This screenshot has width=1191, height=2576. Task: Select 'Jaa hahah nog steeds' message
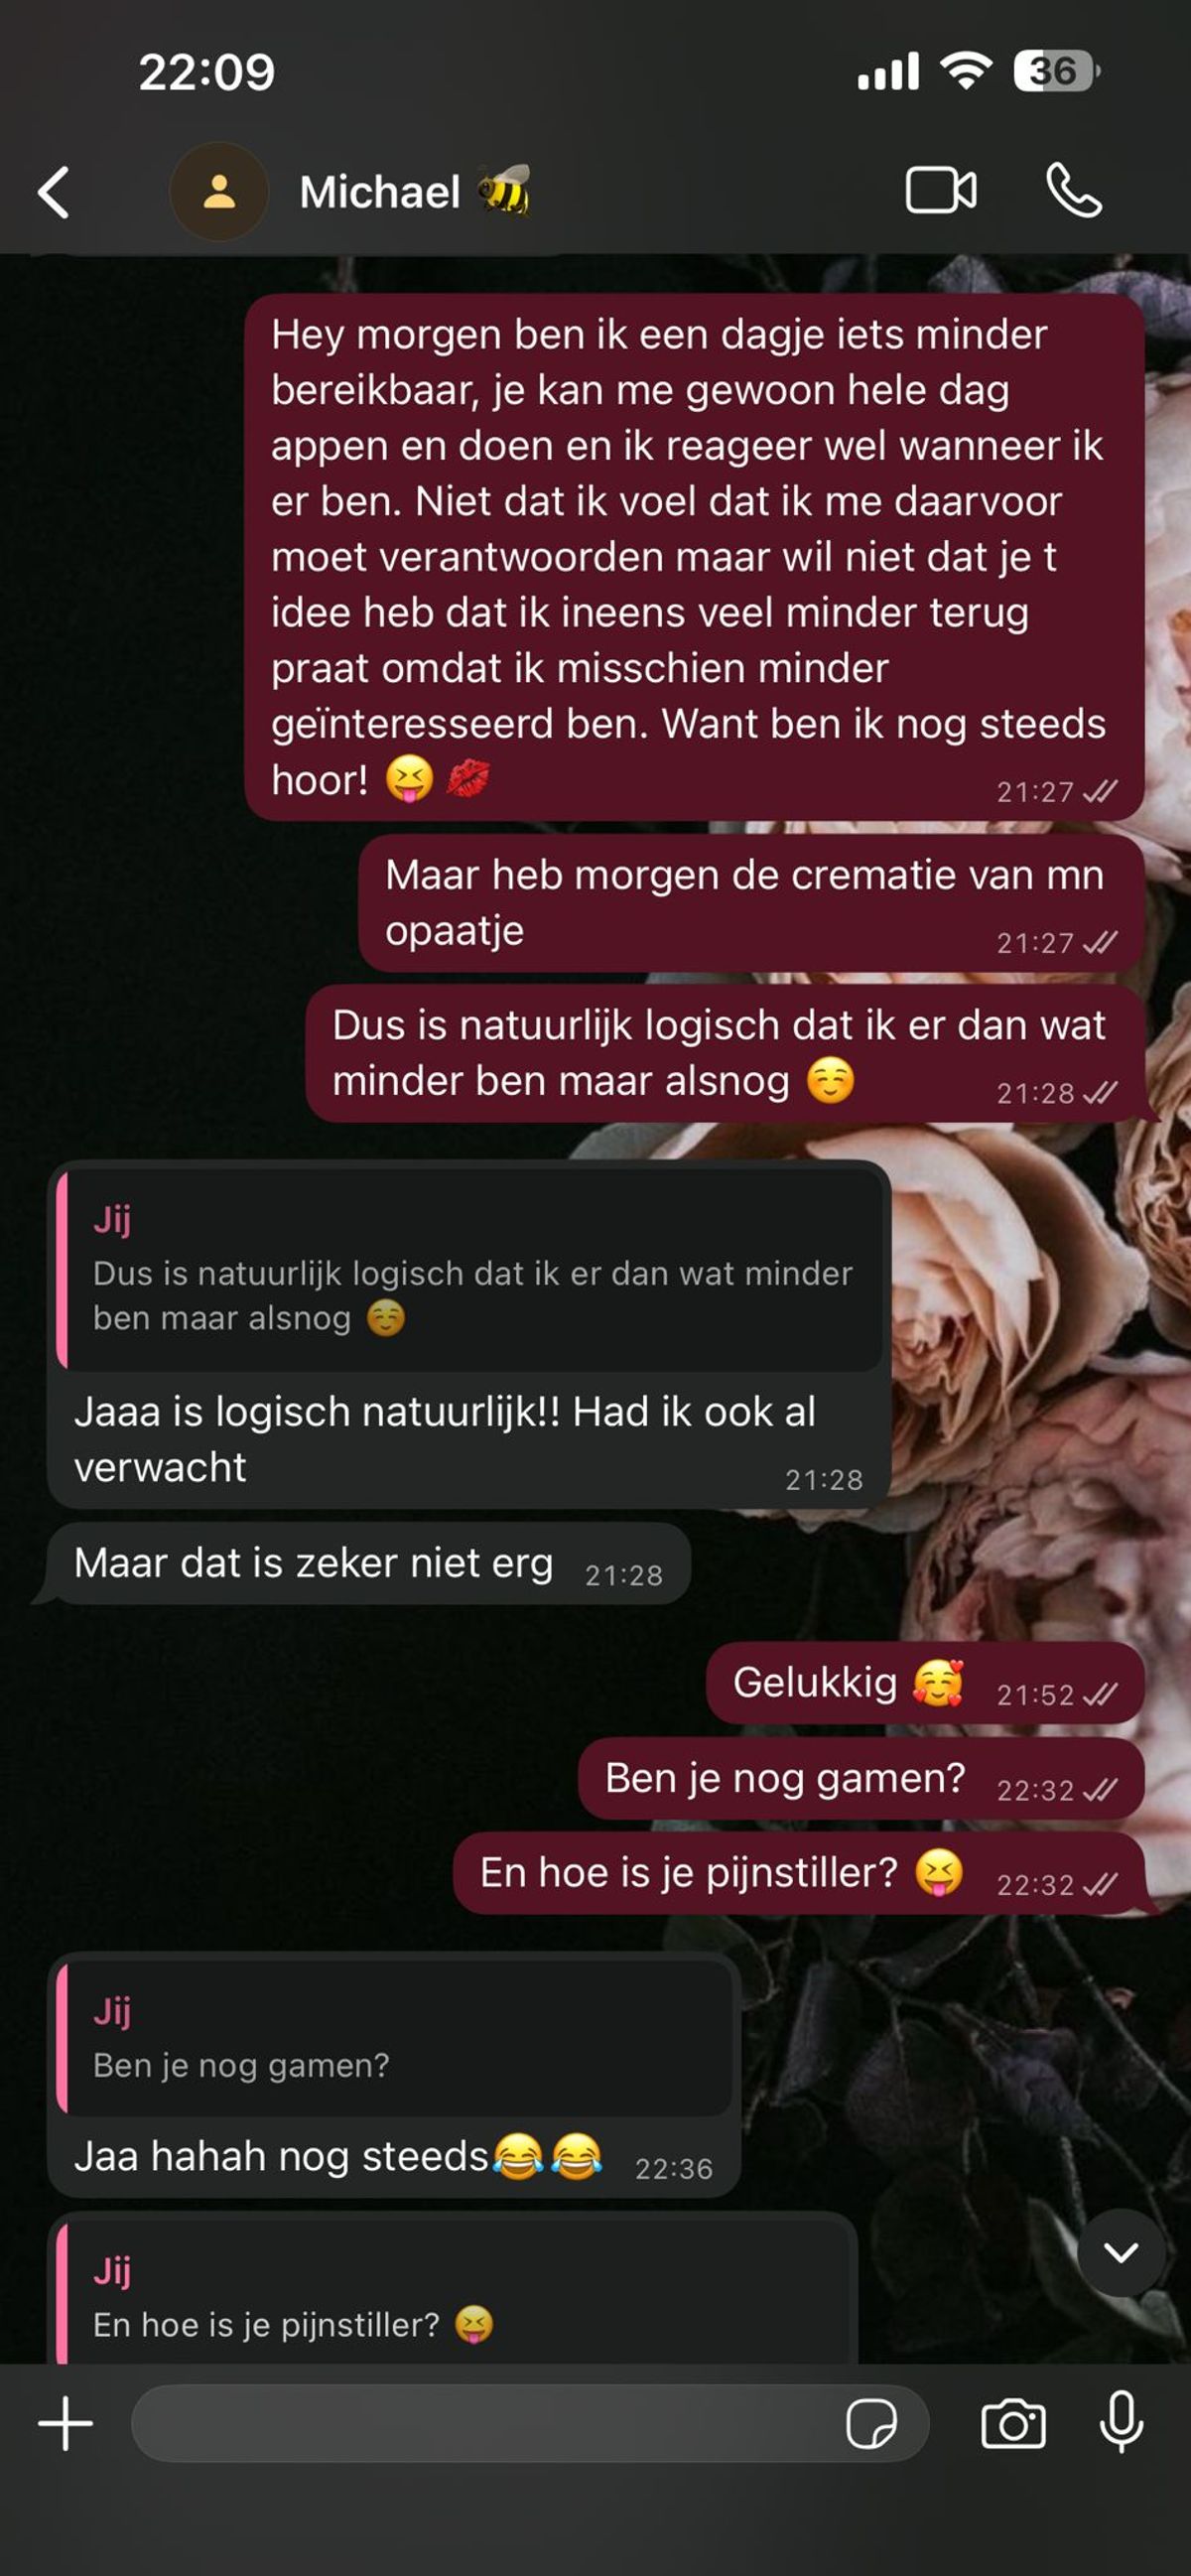[x=394, y=2157]
